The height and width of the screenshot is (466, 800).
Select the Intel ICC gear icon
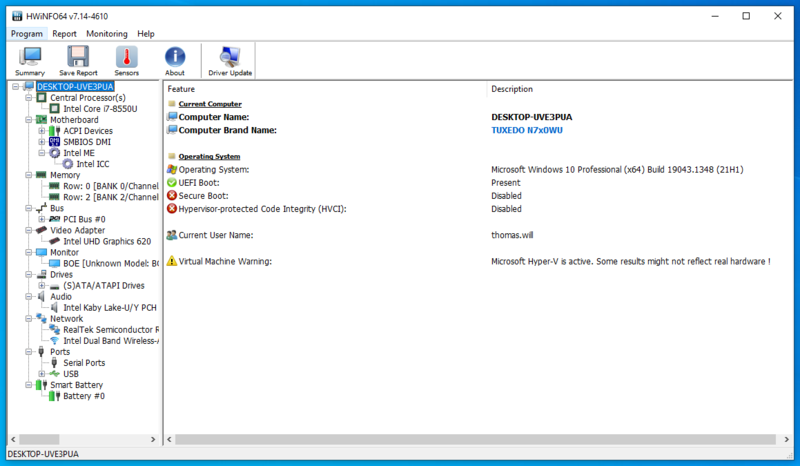[x=67, y=164]
